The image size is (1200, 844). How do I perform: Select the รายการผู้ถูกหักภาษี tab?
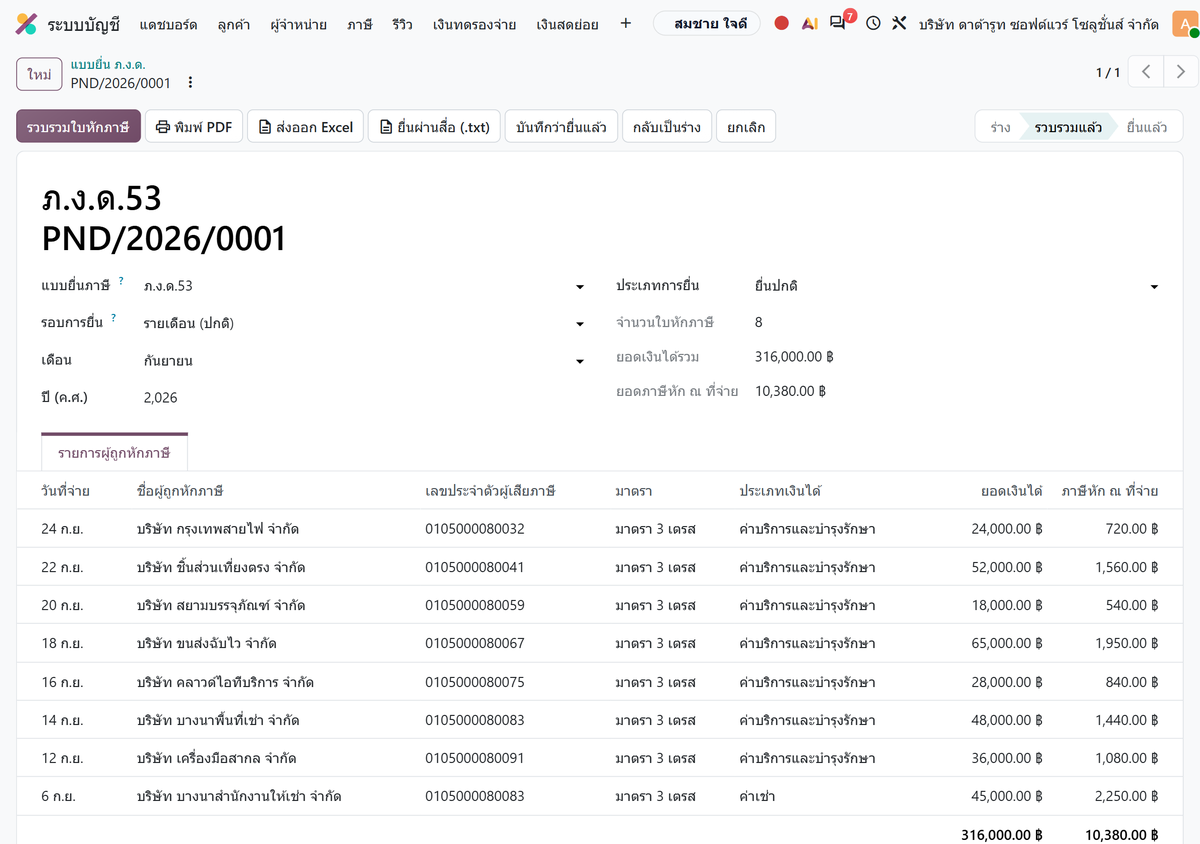click(x=114, y=453)
